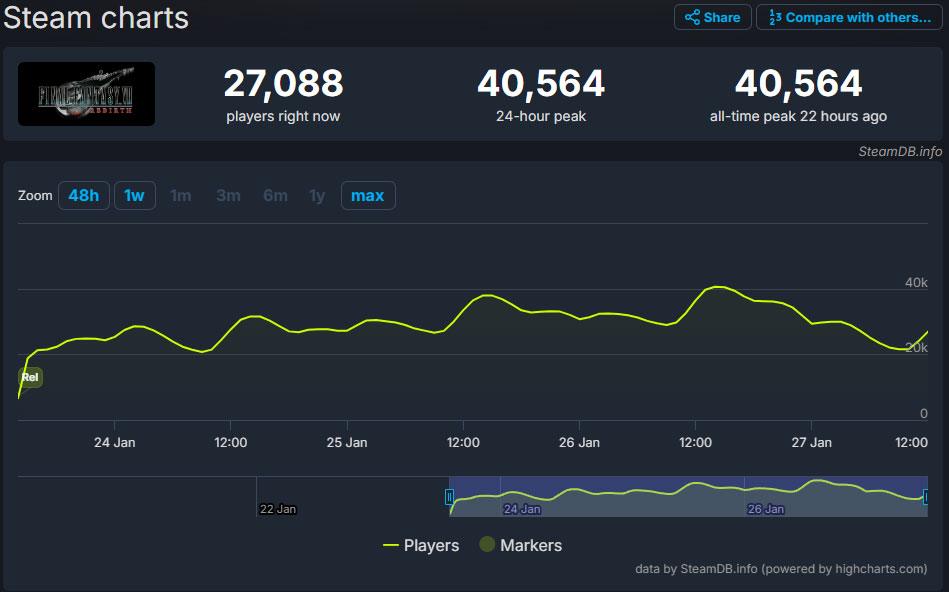Click the SteamDB.info watermark link
The height and width of the screenshot is (592, 949).
tap(899, 152)
